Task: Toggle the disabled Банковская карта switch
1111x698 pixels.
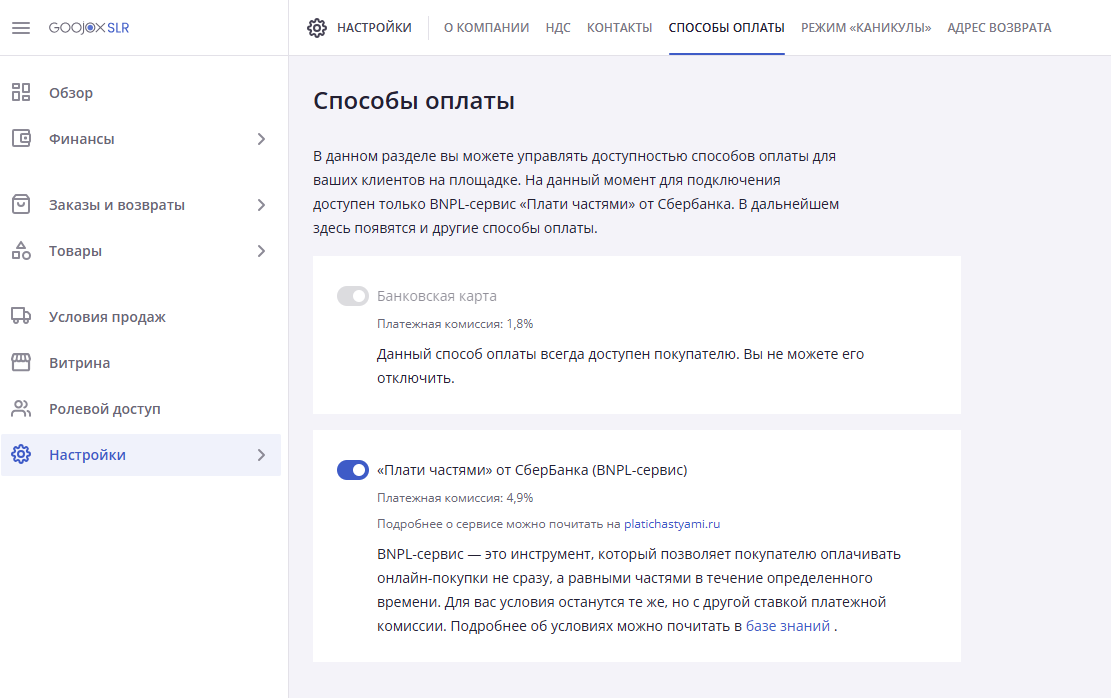Action: (x=353, y=296)
